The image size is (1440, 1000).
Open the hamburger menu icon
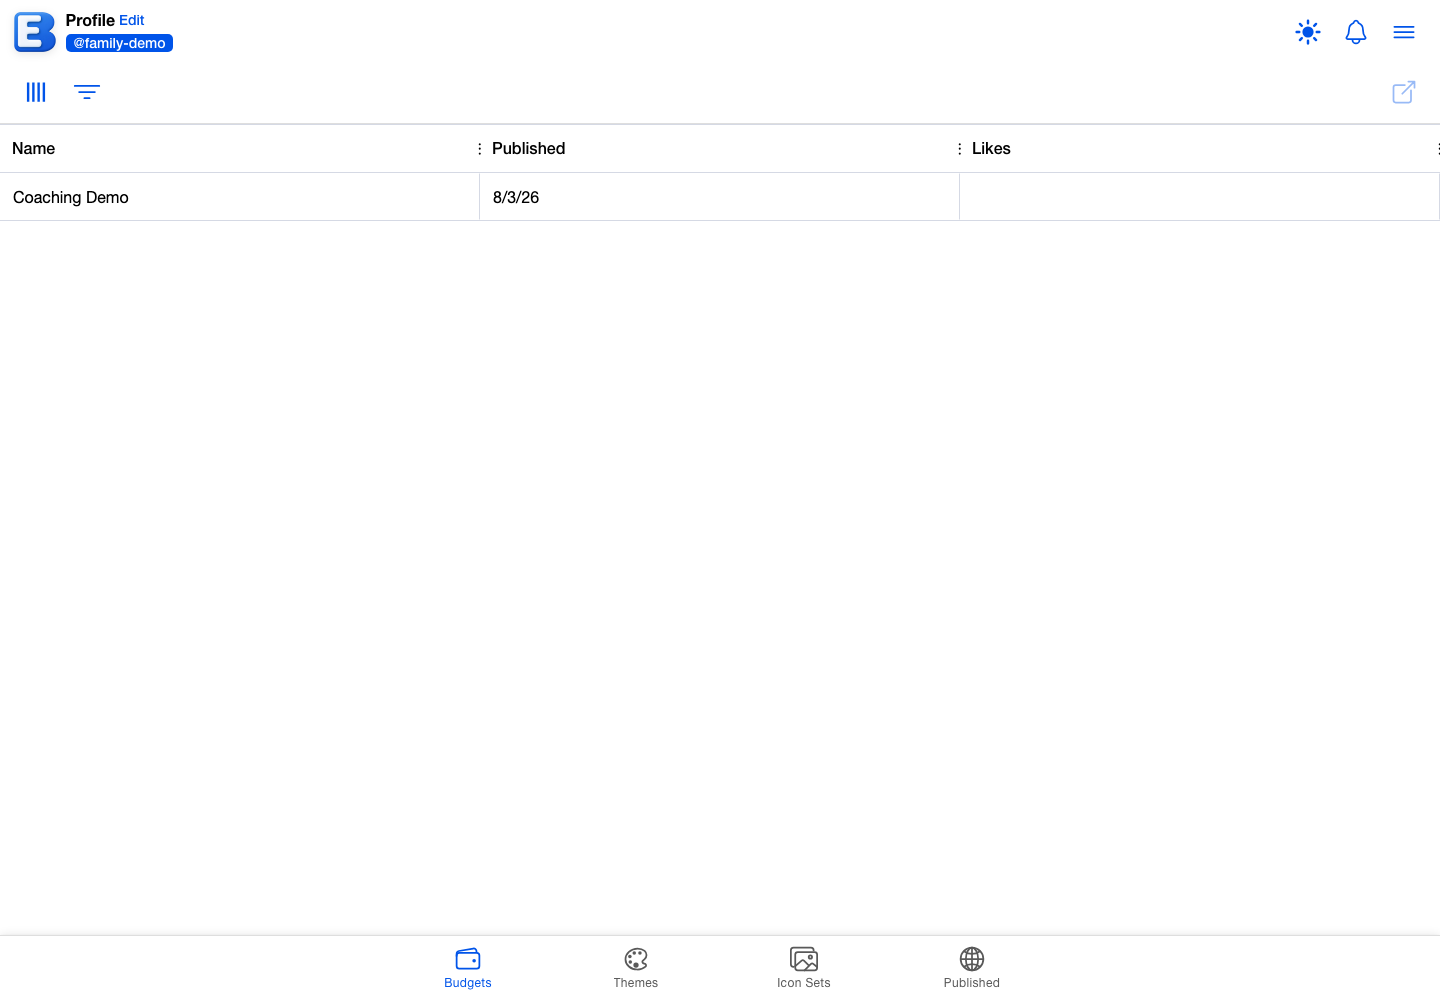point(1404,32)
